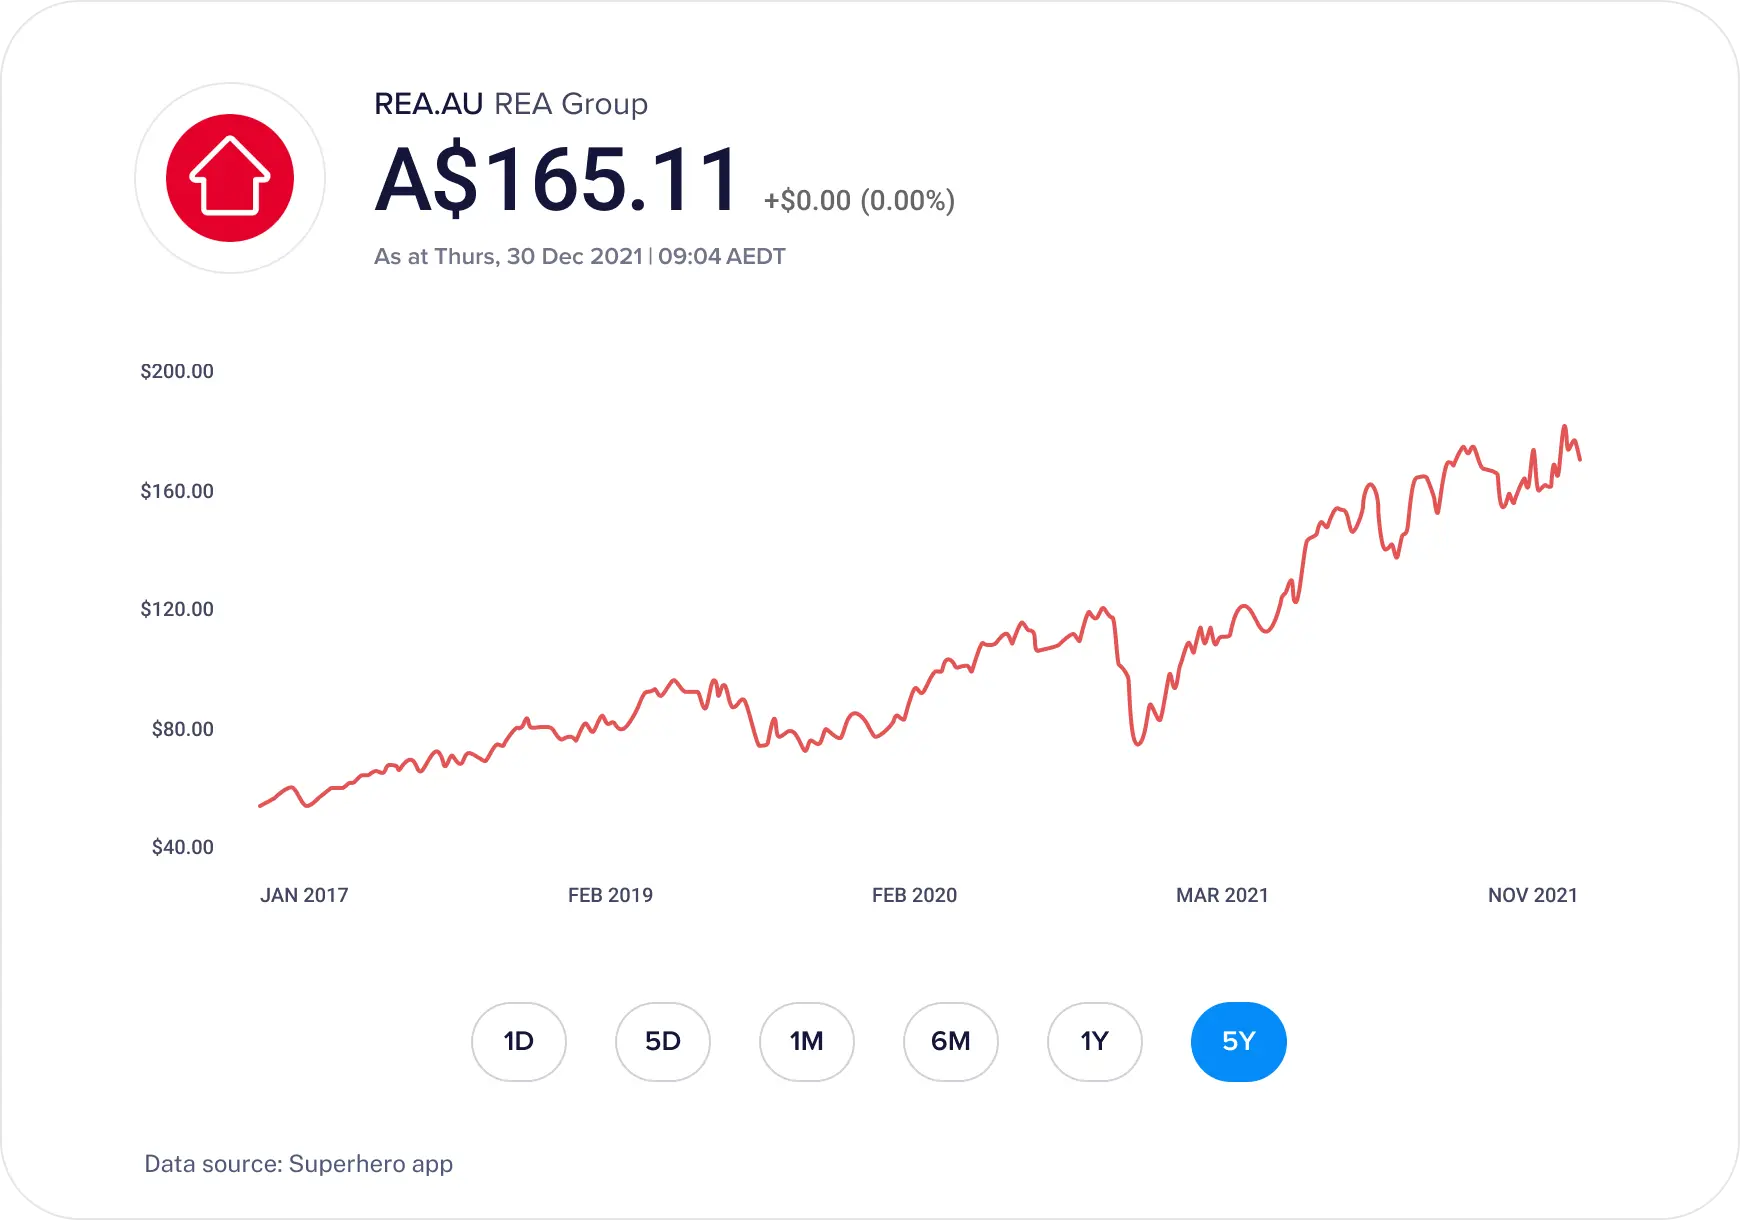Click the A$165.11 price figure
The image size is (1740, 1220).
click(557, 180)
